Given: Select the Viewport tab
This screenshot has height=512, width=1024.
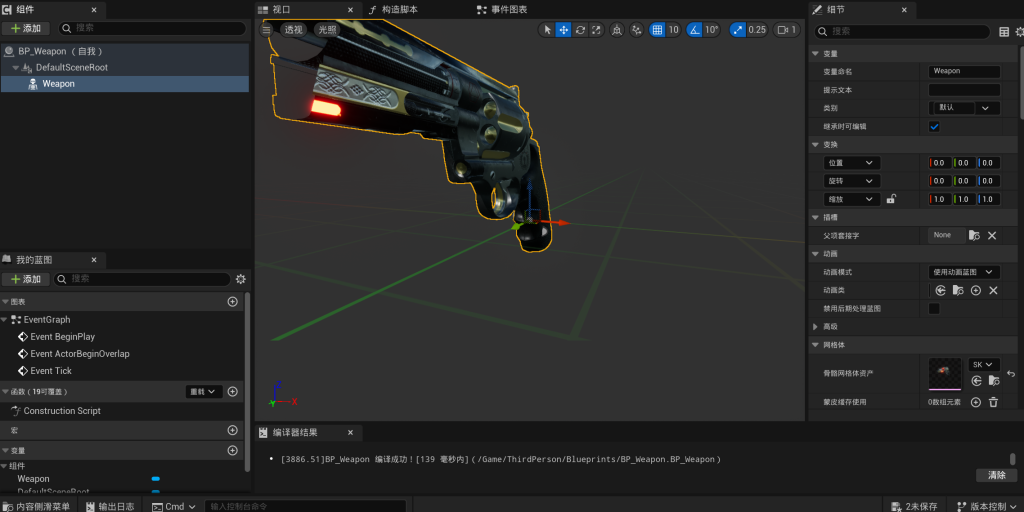Looking at the screenshot, I should (308, 10).
